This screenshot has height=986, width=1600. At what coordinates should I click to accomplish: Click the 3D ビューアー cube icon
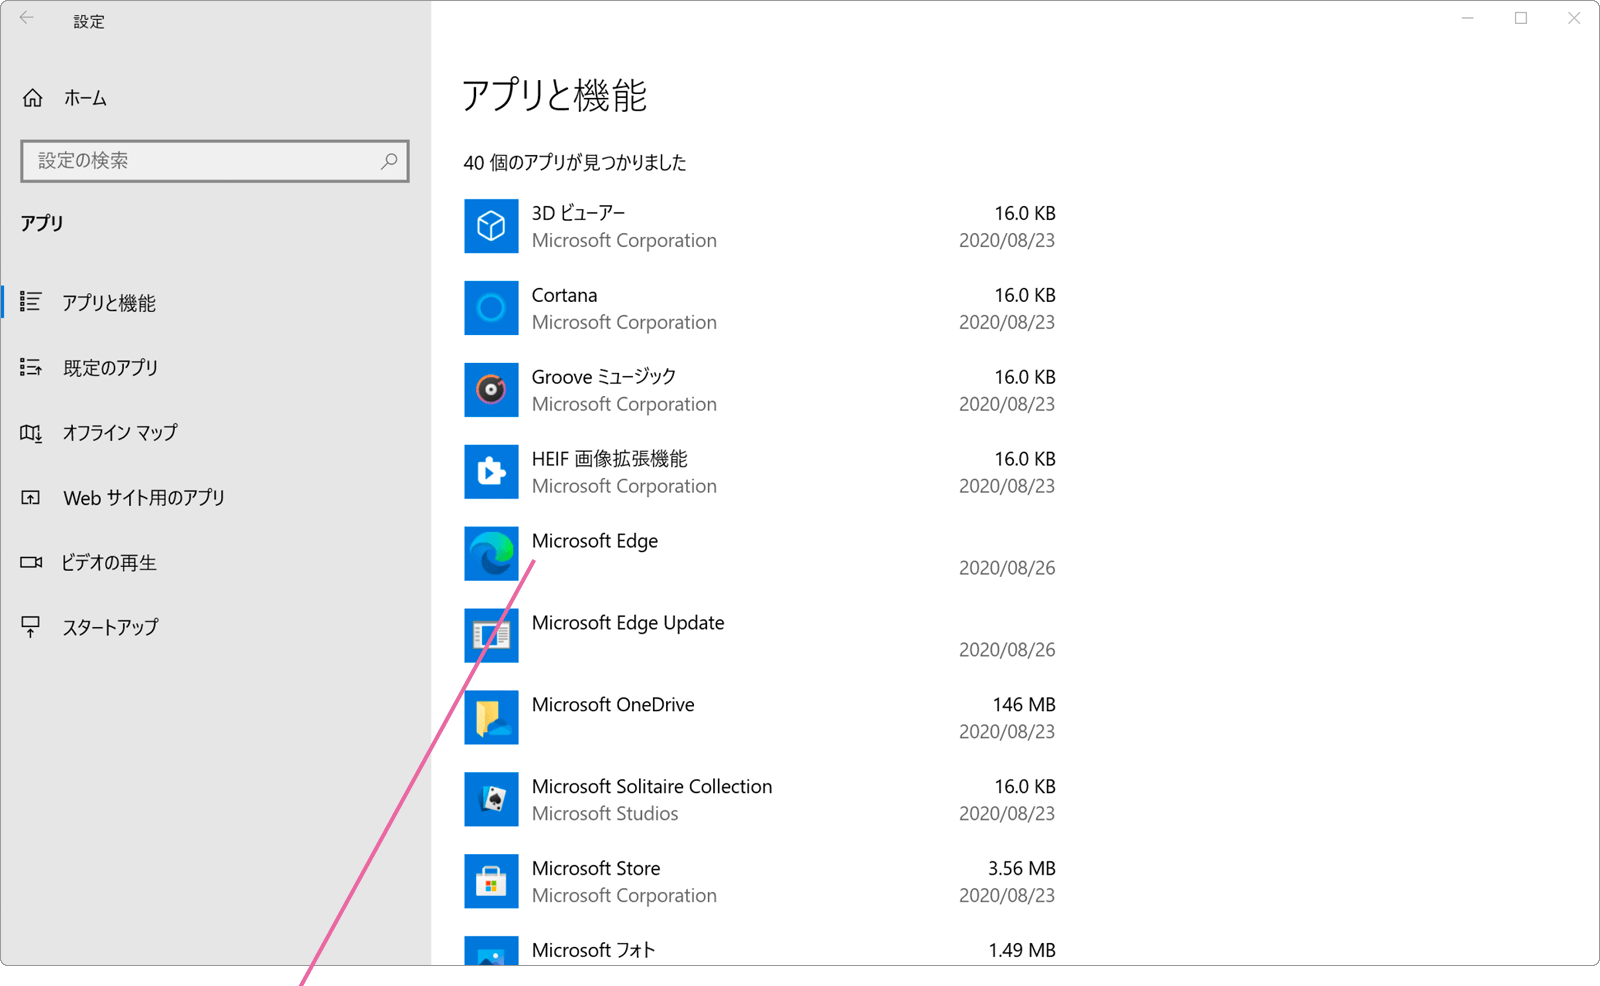(491, 226)
